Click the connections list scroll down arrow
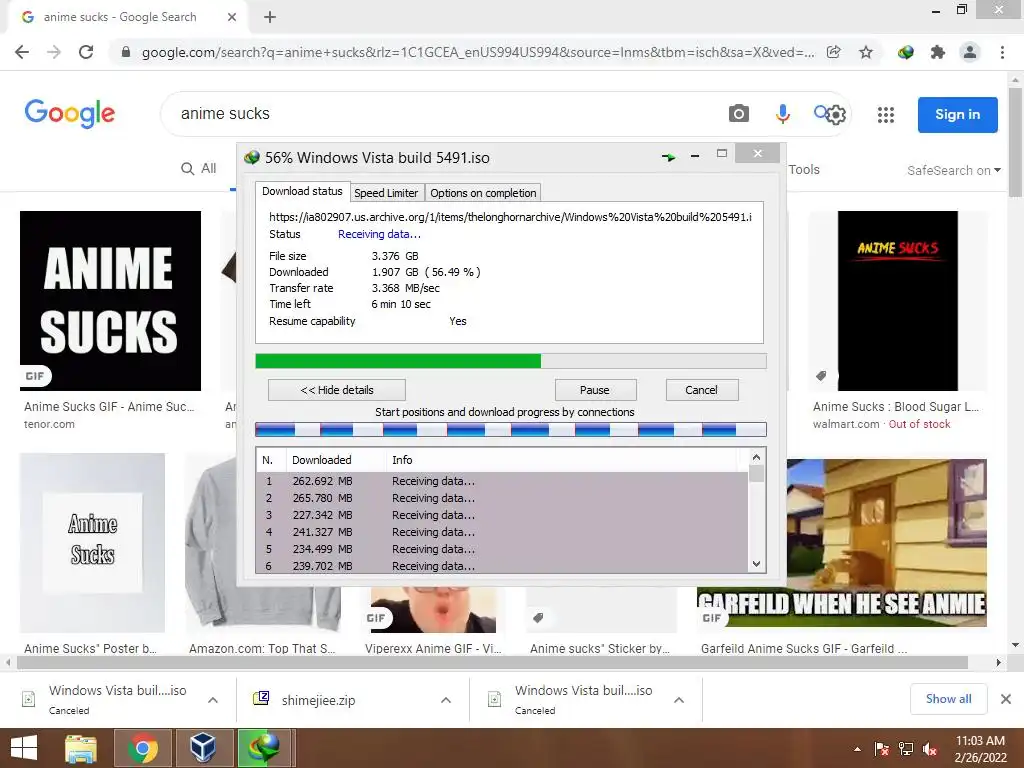Image resolution: width=1024 pixels, height=768 pixels. point(756,564)
